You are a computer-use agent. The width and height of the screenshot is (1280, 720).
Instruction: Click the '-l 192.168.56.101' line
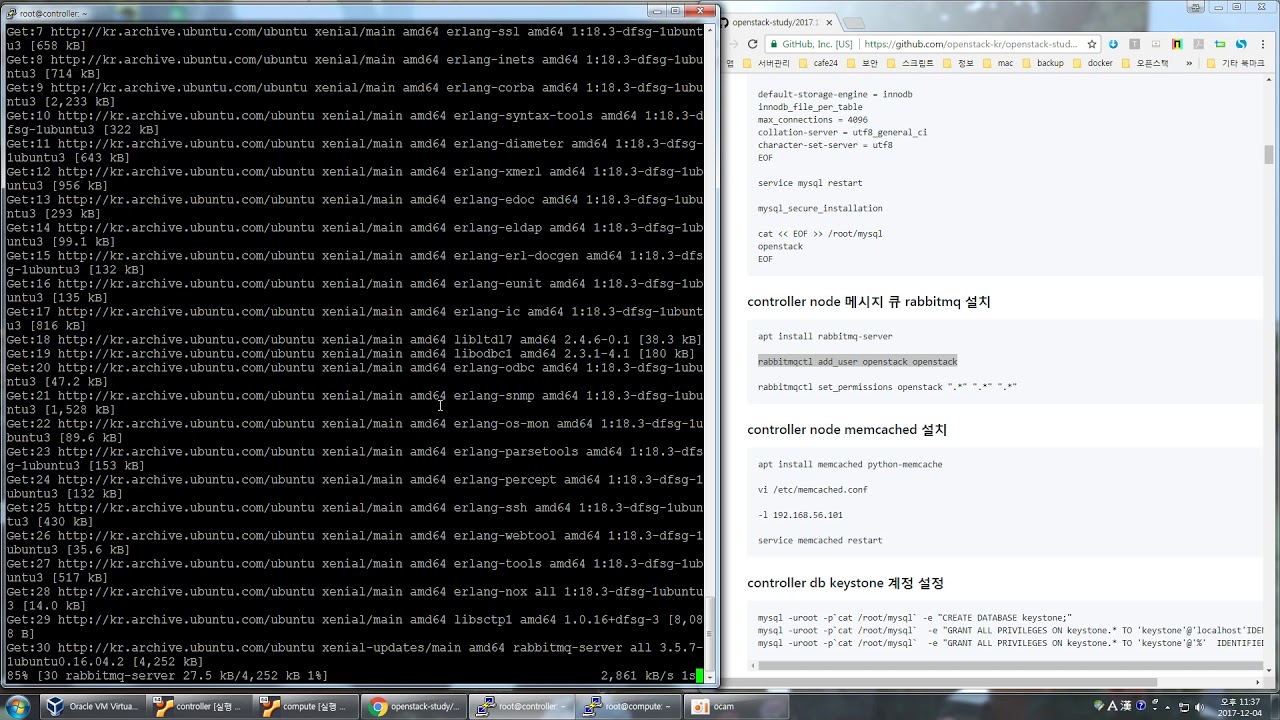point(800,515)
